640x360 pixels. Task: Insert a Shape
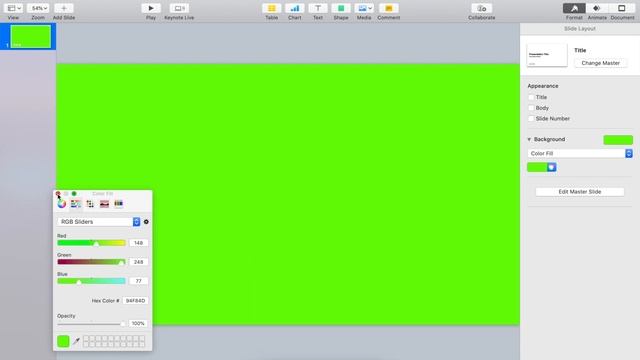(x=341, y=8)
